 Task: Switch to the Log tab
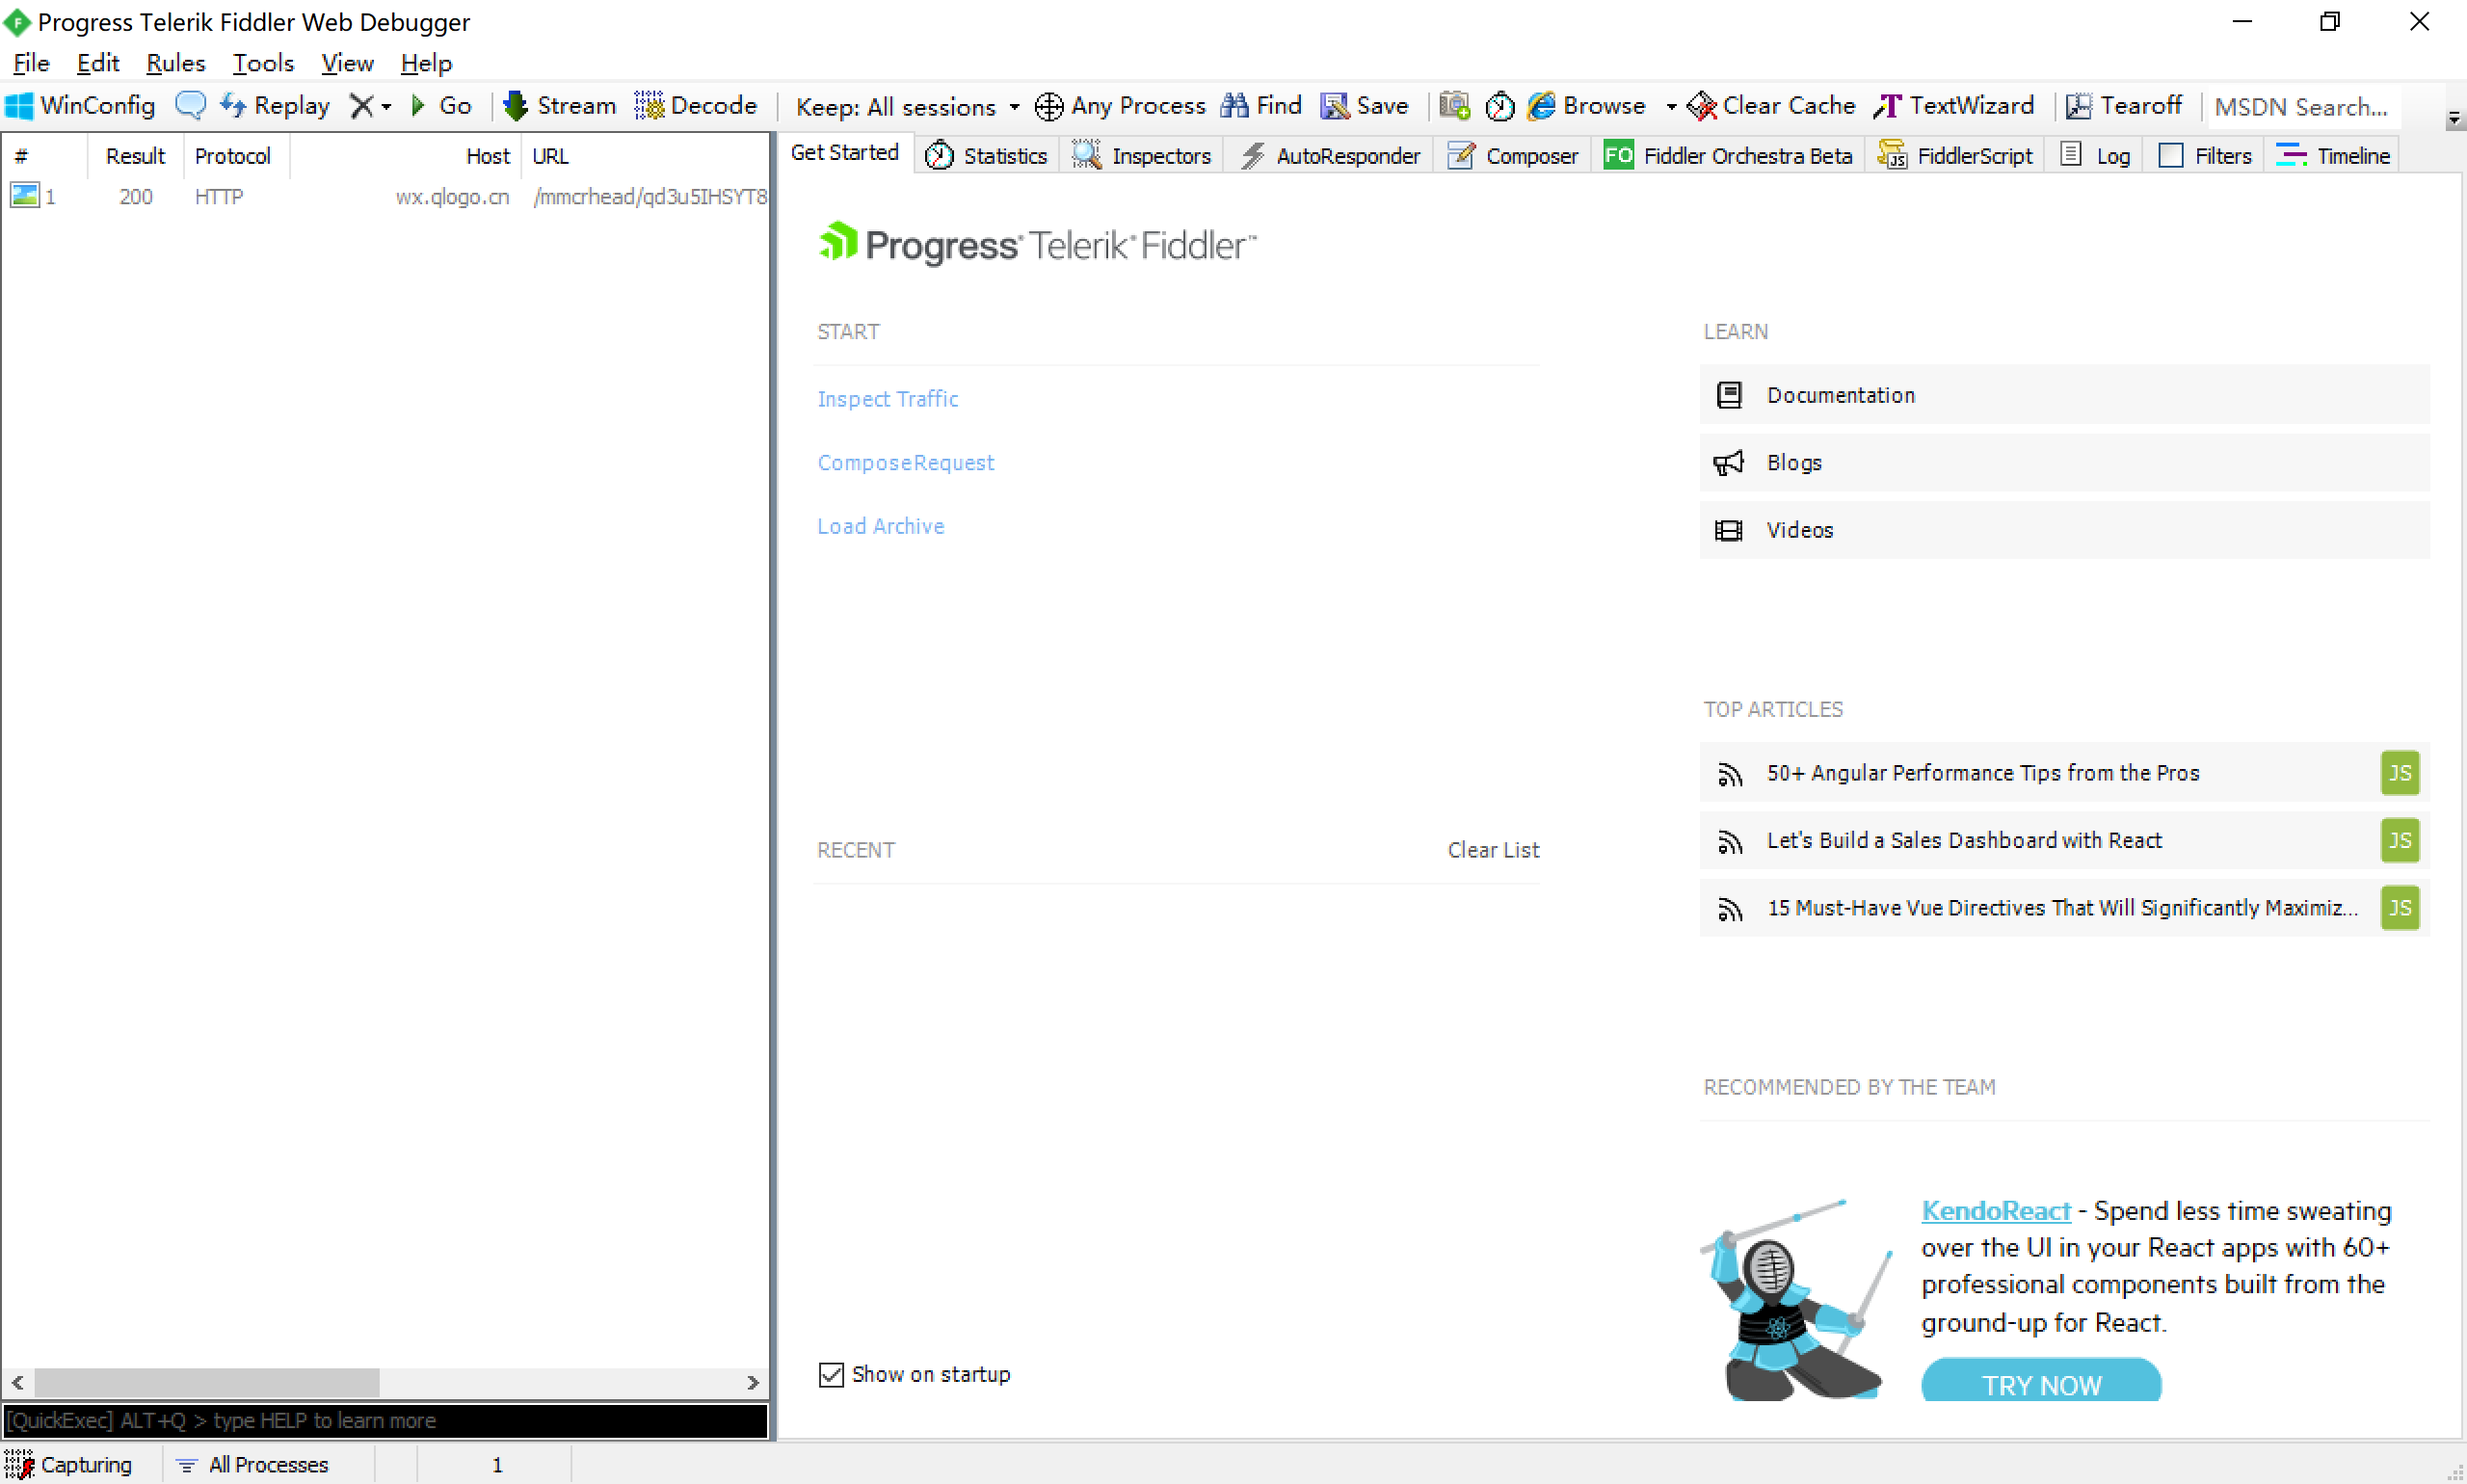[x=2094, y=156]
